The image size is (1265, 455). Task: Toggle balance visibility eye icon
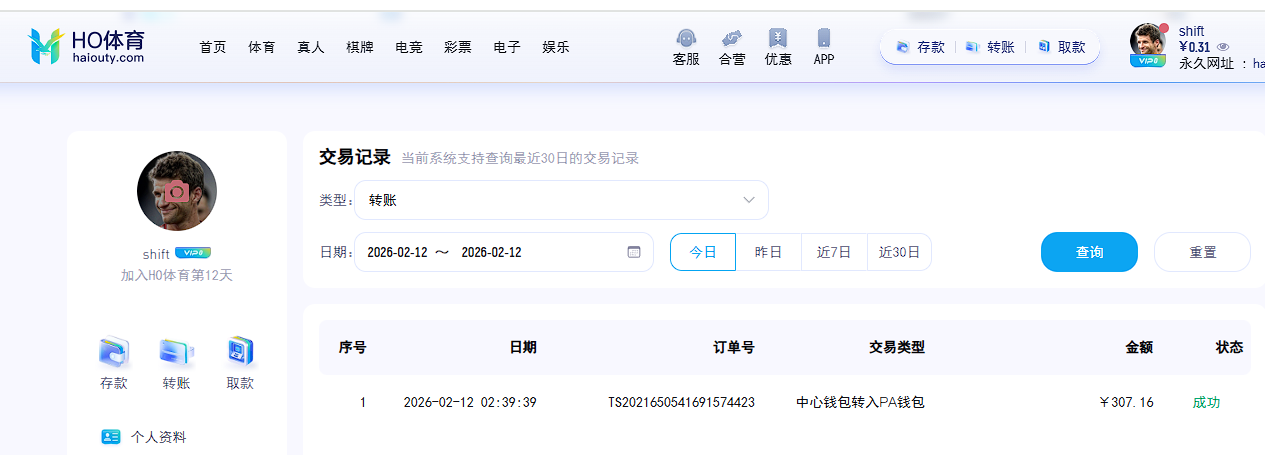tap(1223, 47)
